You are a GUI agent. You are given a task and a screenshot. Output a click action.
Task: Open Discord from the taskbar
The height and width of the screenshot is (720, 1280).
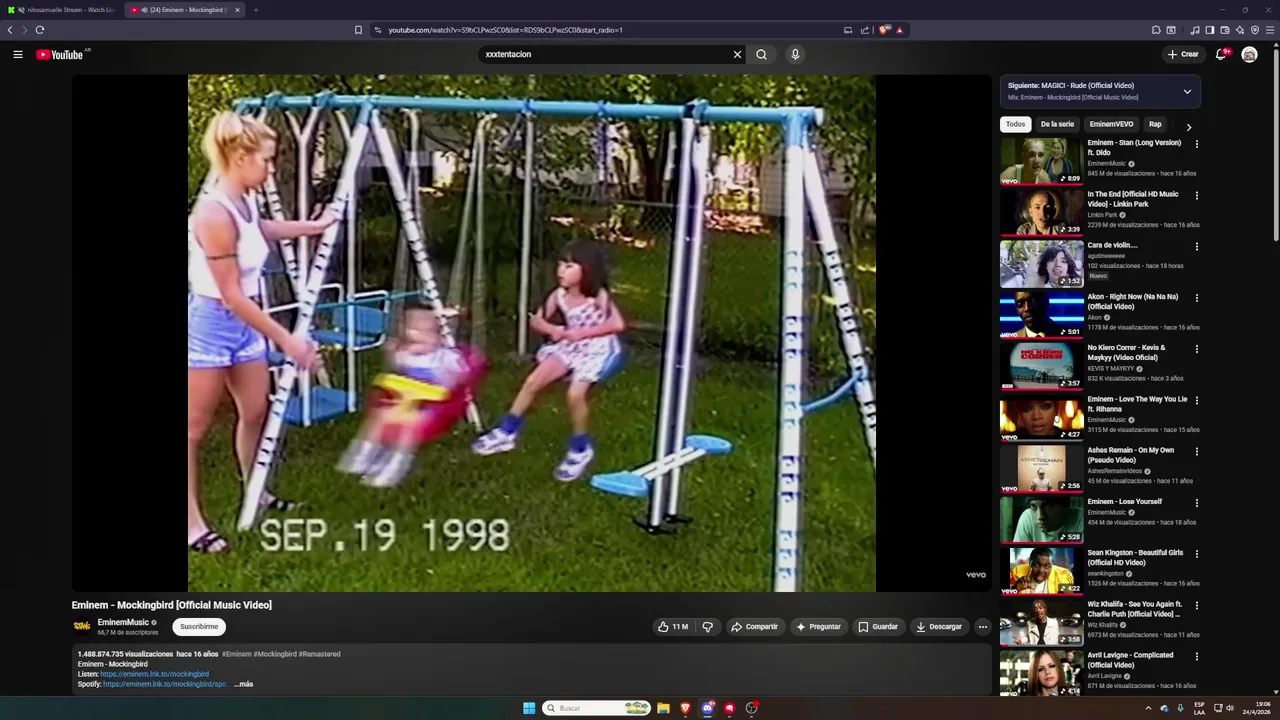707,708
